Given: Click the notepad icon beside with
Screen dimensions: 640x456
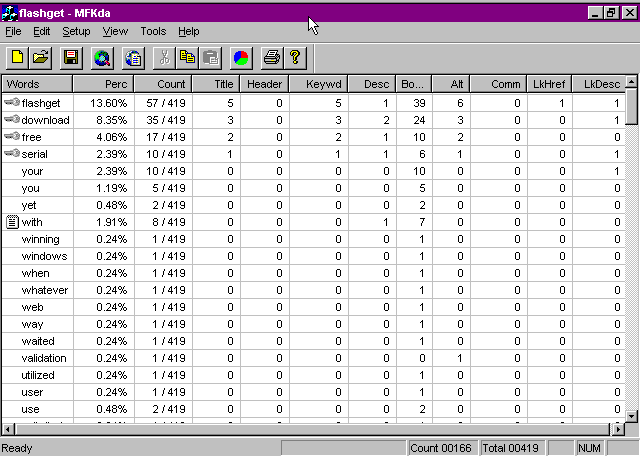Looking at the screenshot, I should (12, 222).
